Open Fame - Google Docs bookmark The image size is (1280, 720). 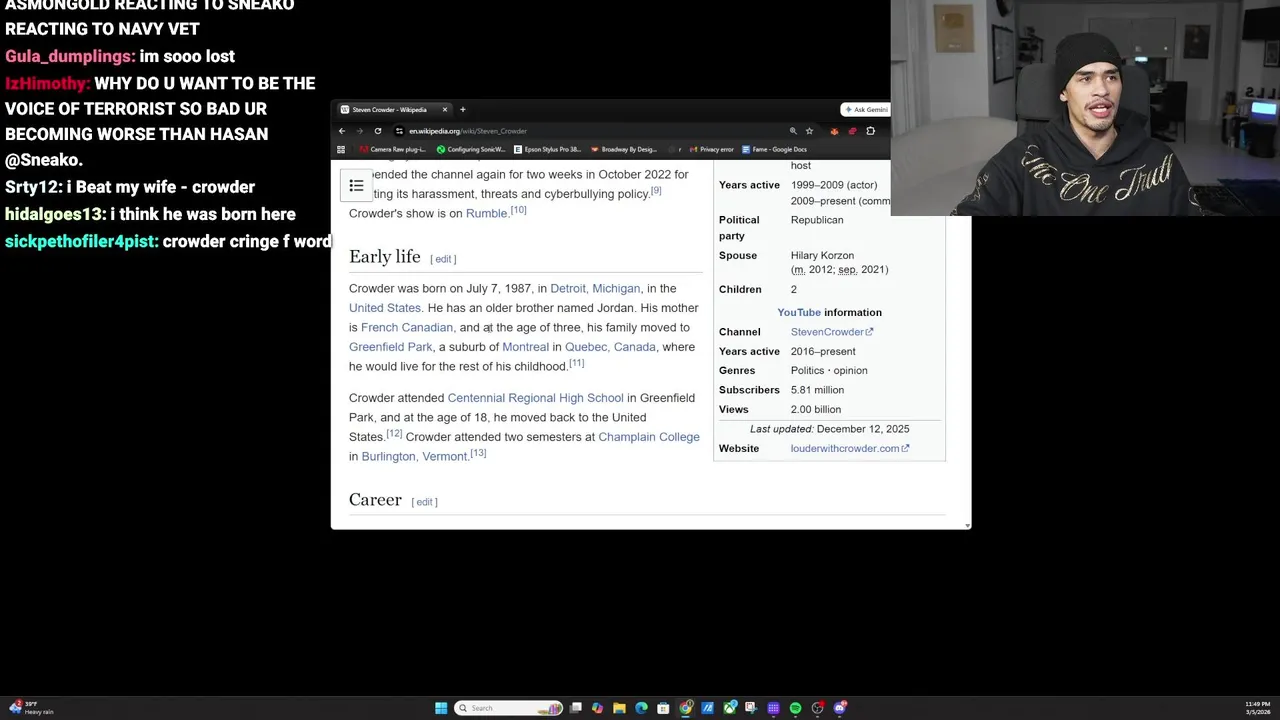tap(775, 149)
